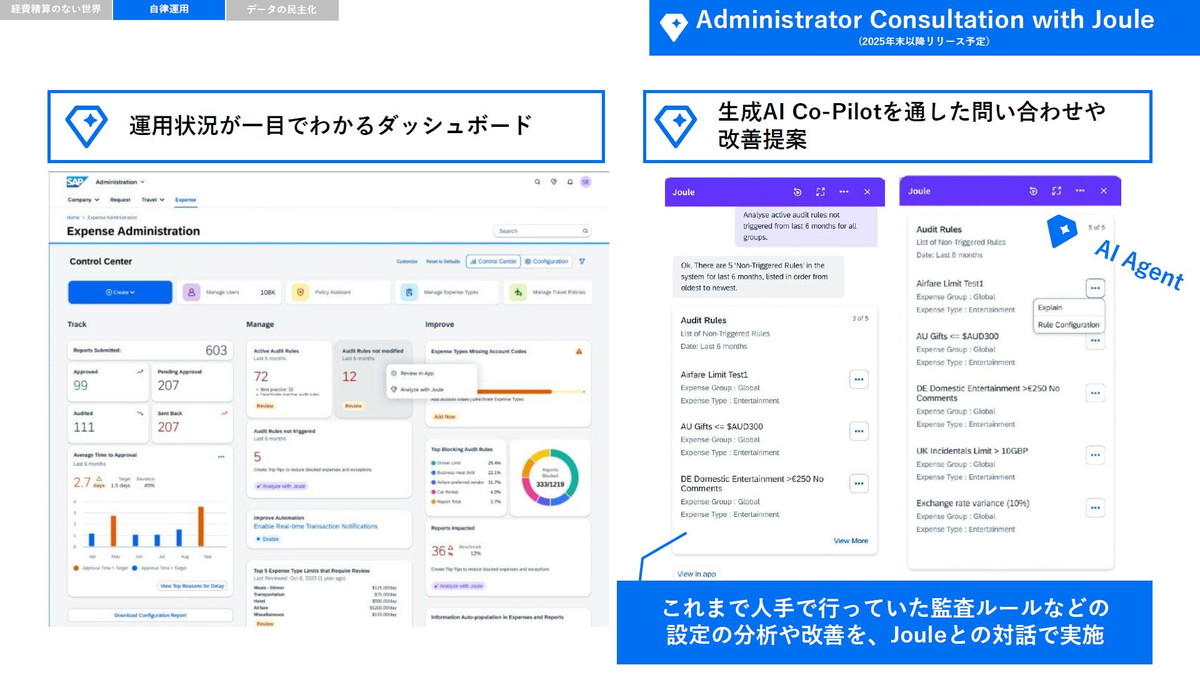Open ellipsis for UK Incidentals Limit rule

tap(1095, 455)
